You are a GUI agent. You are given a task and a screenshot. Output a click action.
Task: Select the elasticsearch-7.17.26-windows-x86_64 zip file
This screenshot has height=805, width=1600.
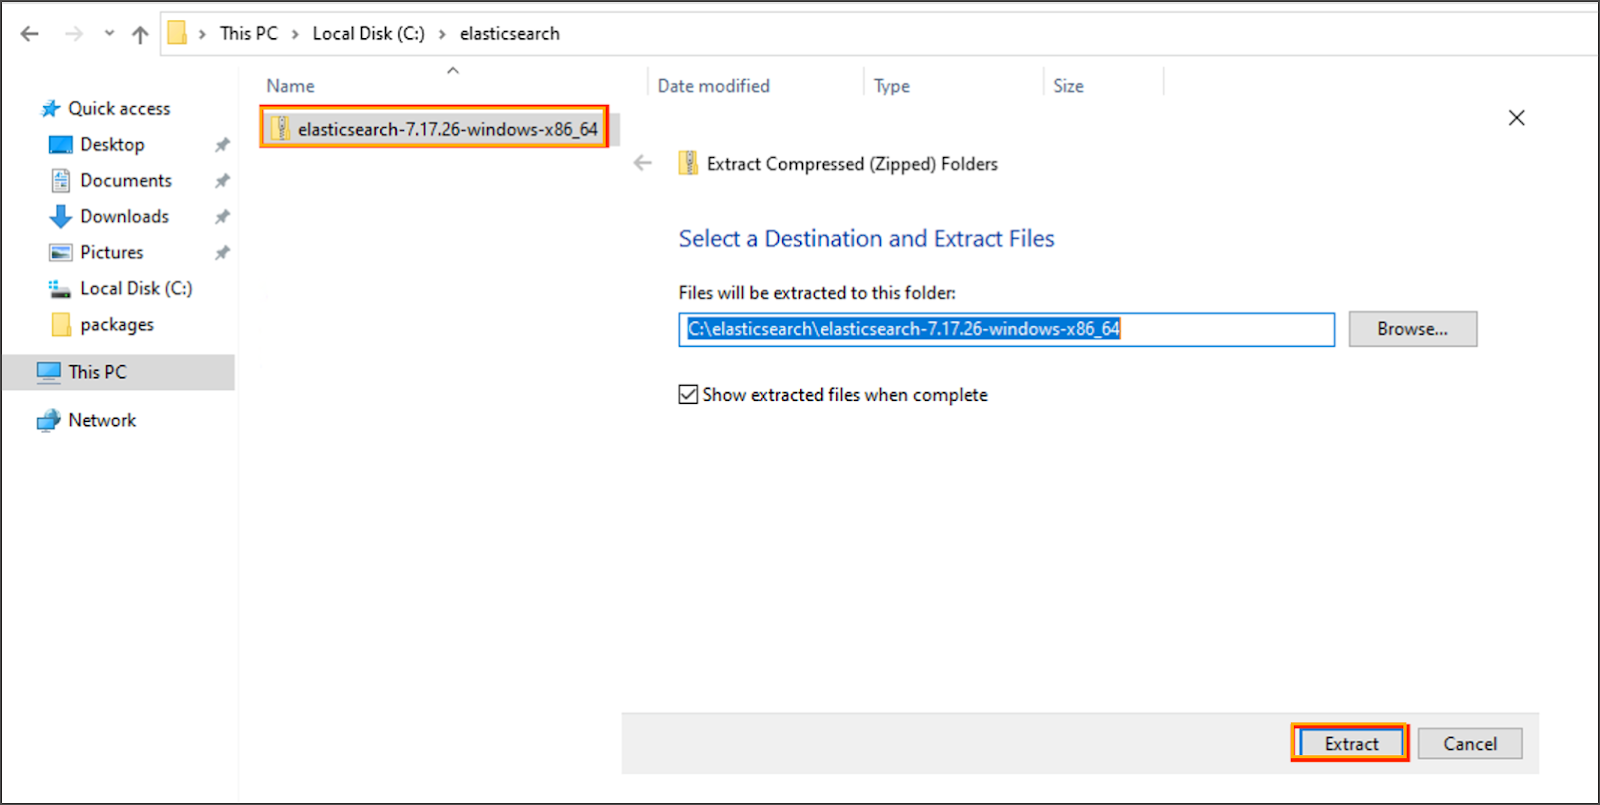(446, 129)
